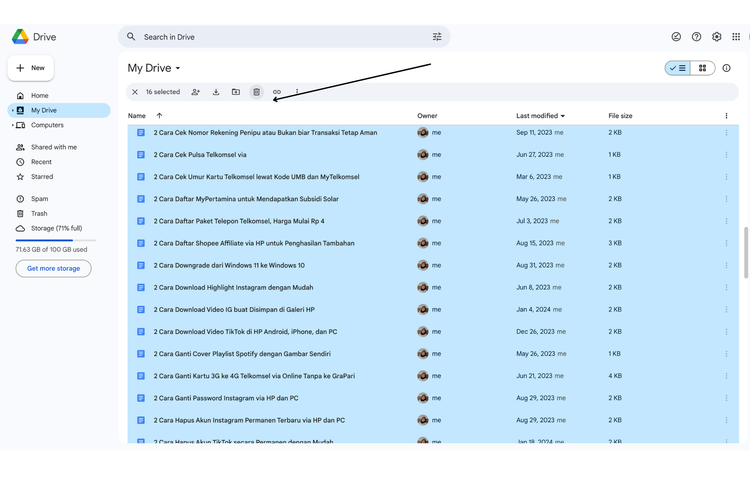
Task: Switch to list layout view
Action: pos(678,68)
